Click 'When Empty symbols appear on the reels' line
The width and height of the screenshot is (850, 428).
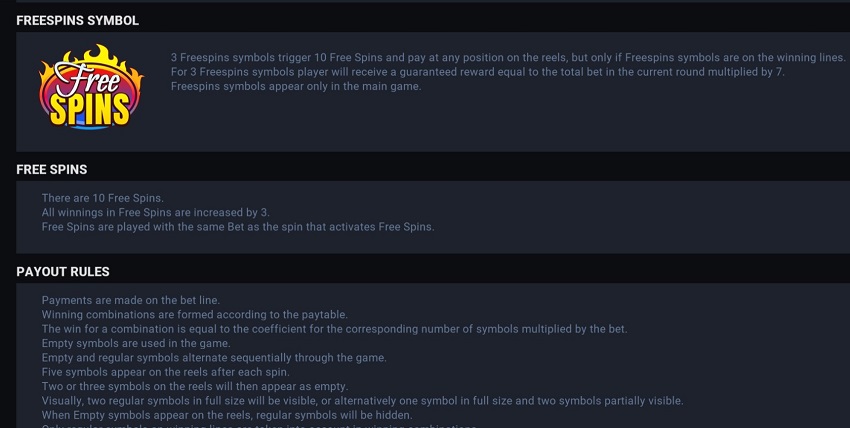pyautogui.click(x=227, y=415)
